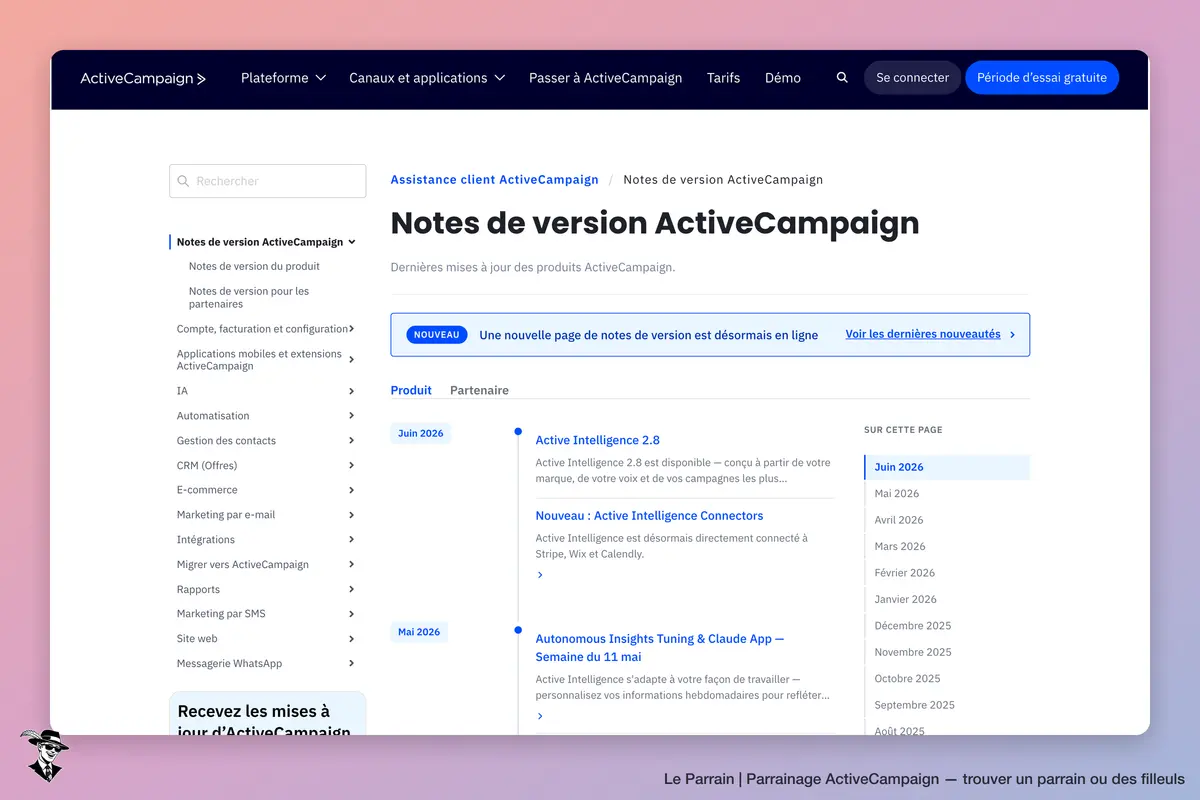The width and height of the screenshot is (1200, 800).
Task: Expand the Site web section
Action: coord(352,639)
